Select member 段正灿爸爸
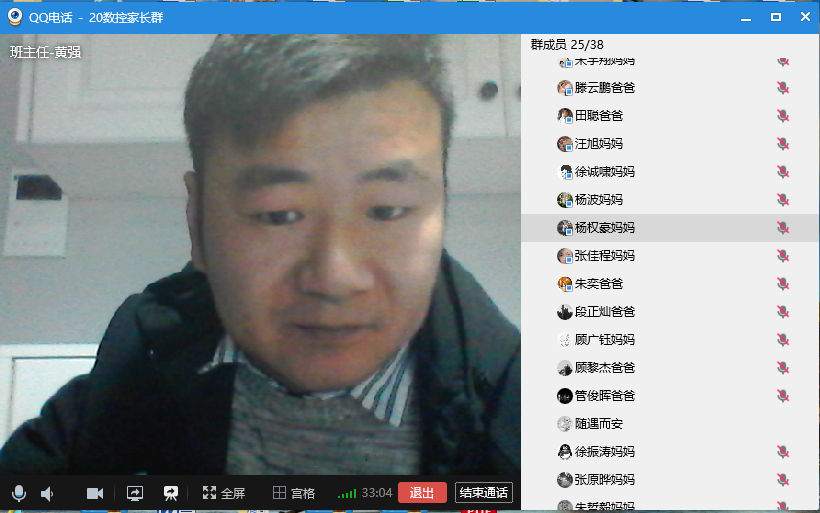This screenshot has width=820, height=513. pyautogui.click(x=670, y=312)
